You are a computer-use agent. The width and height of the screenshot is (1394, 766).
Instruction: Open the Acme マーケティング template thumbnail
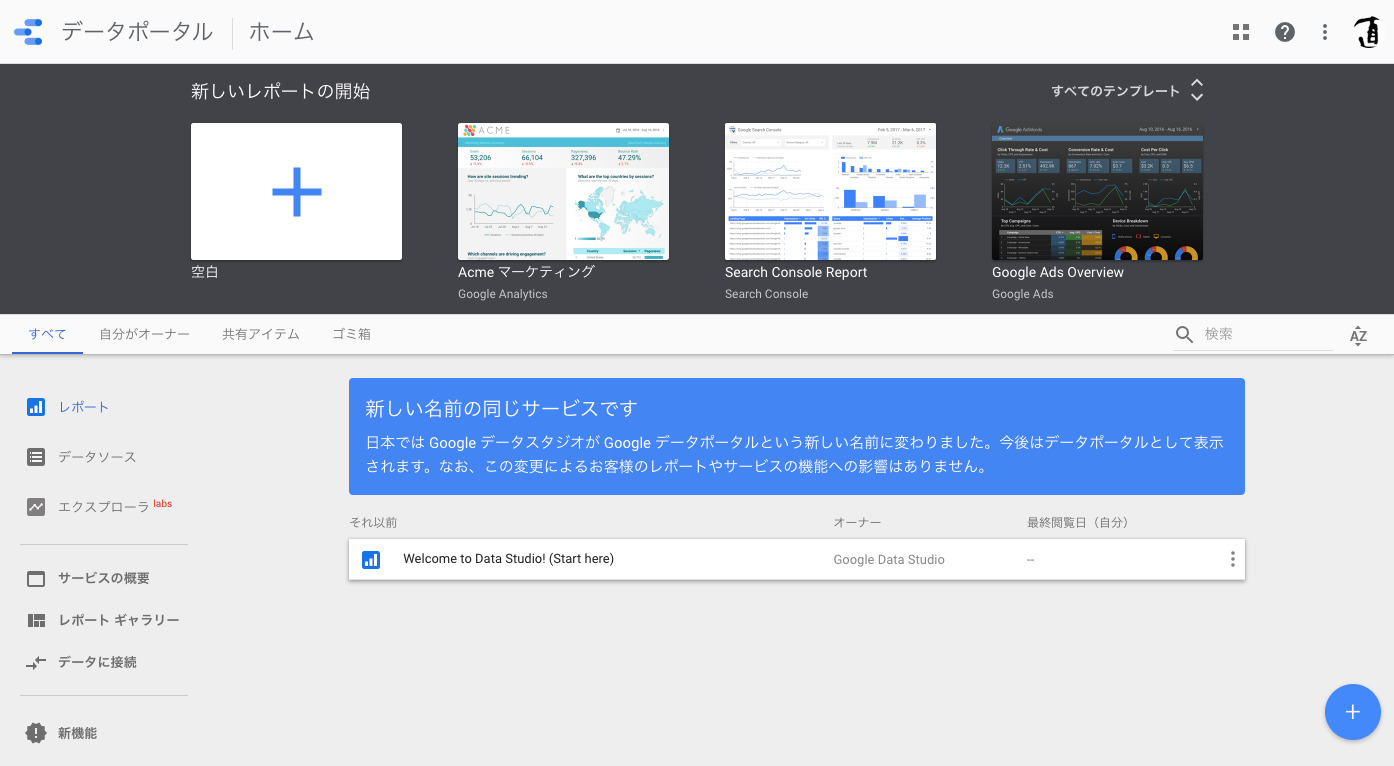[x=563, y=191]
